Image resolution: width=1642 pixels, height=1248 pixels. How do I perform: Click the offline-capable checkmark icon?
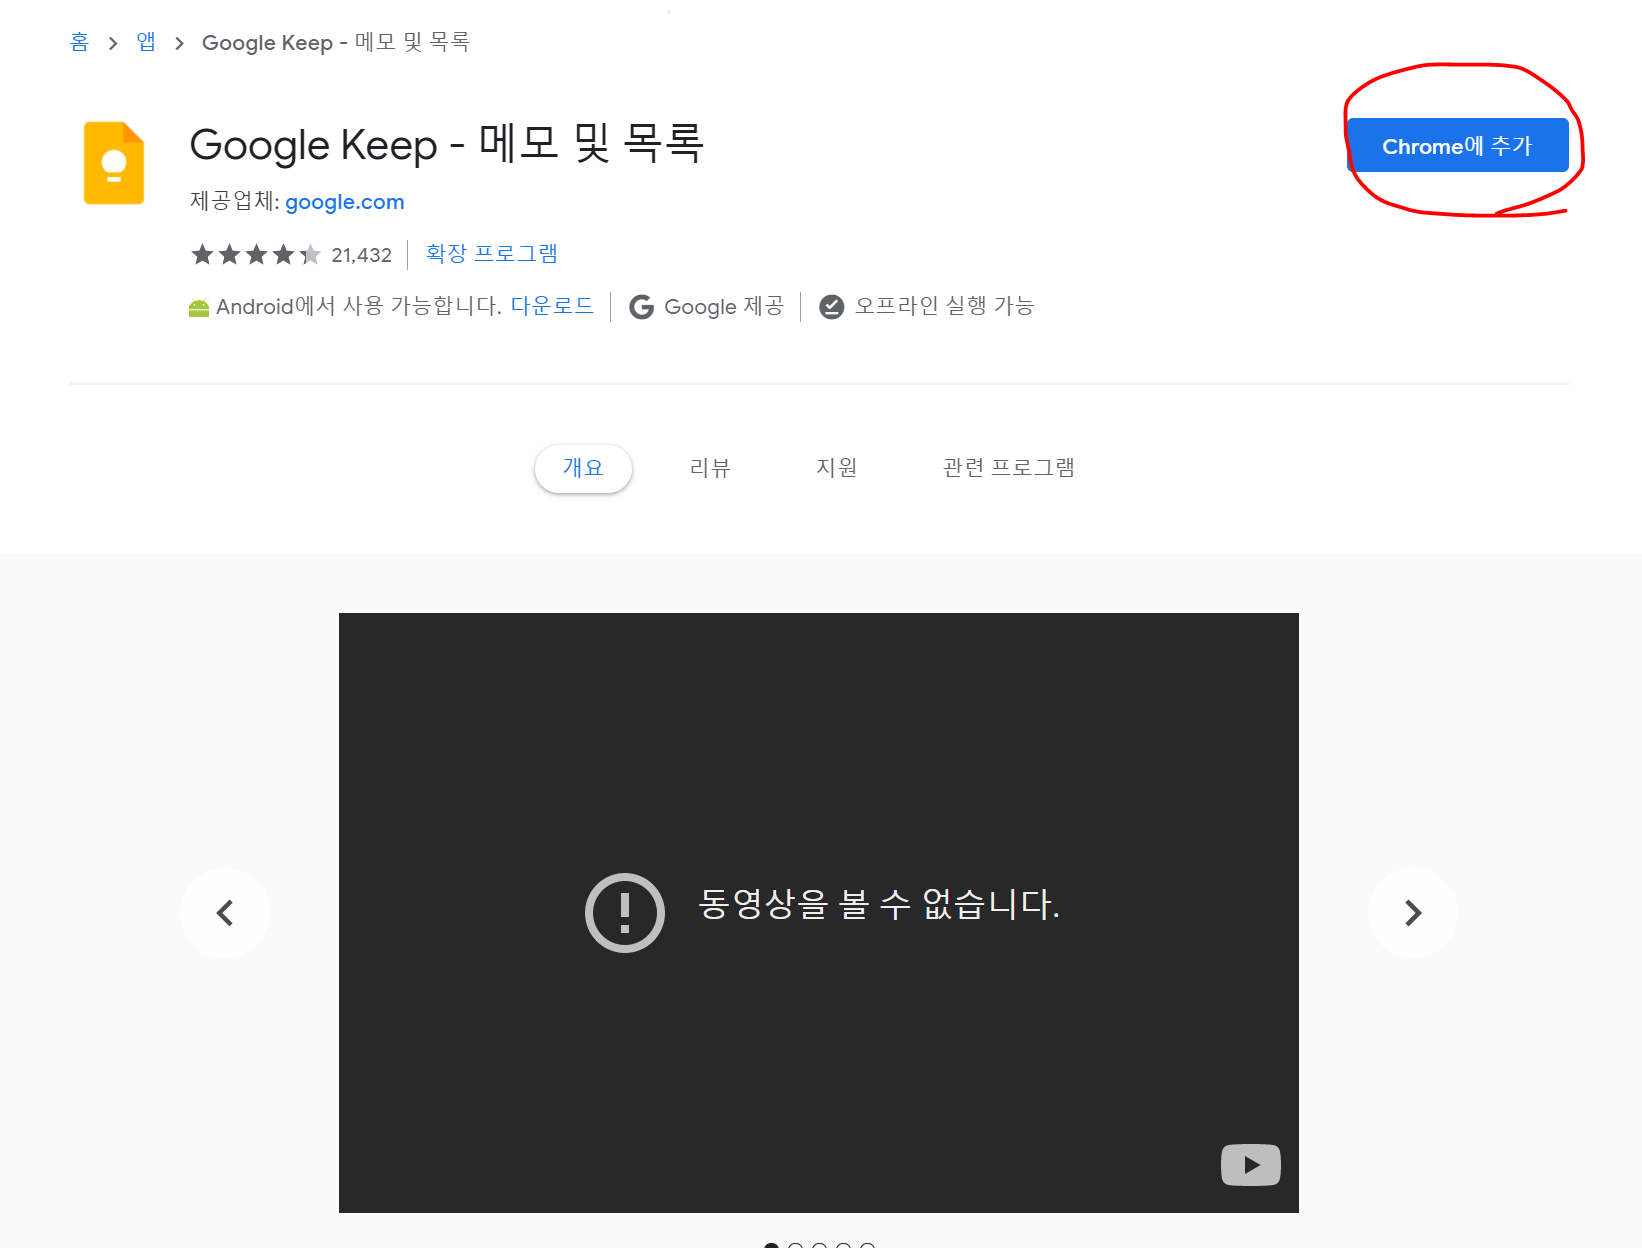coord(831,307)
